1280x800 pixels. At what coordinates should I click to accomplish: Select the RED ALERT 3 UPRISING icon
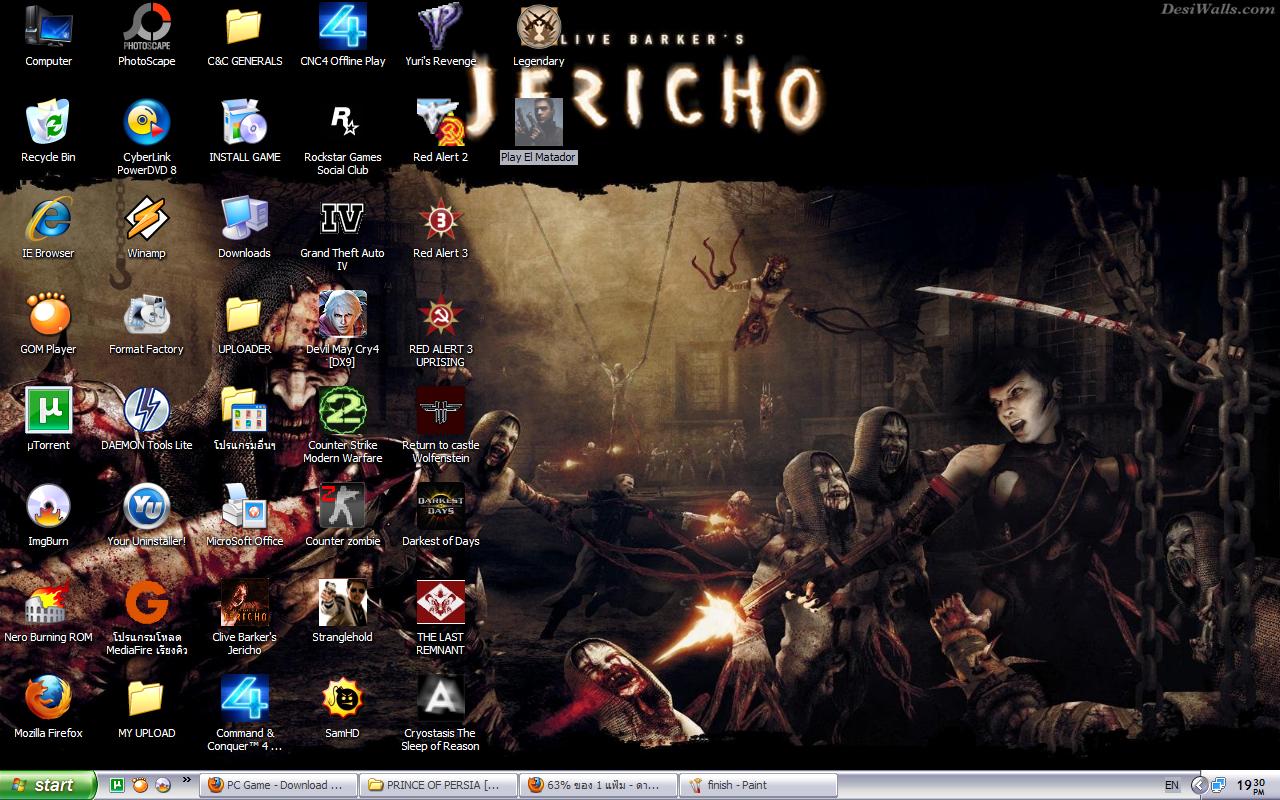coord(440,315)
